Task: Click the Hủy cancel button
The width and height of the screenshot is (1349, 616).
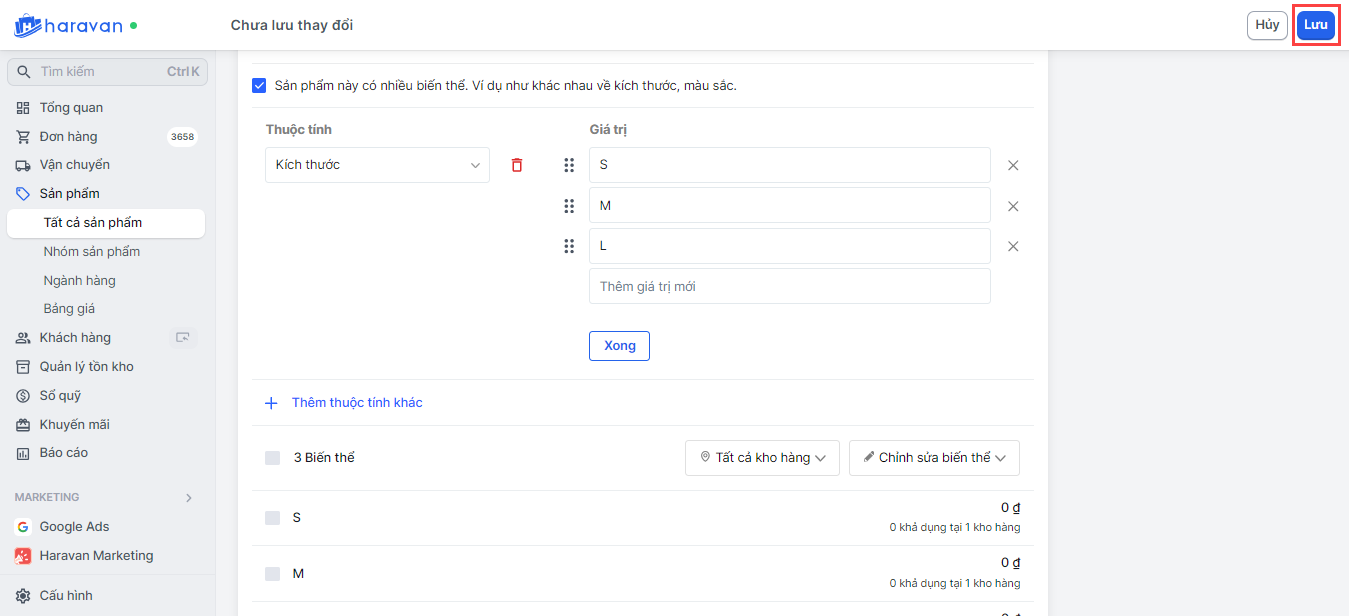Action: pos(1267,25)
